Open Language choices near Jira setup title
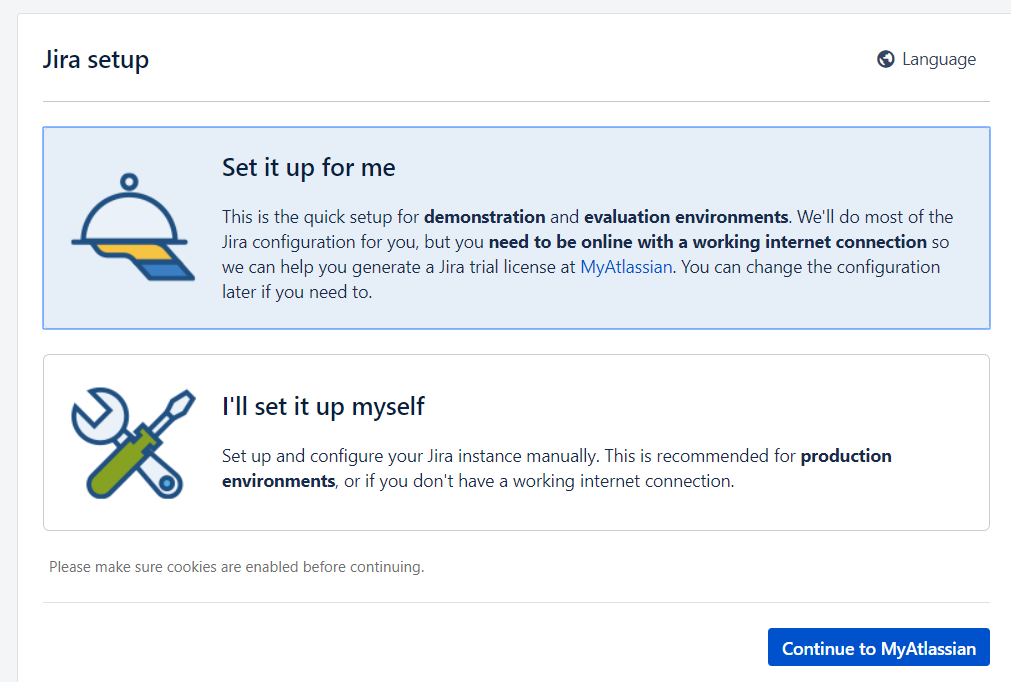Viewport: 1011px width, 682px height. point(926,58)
